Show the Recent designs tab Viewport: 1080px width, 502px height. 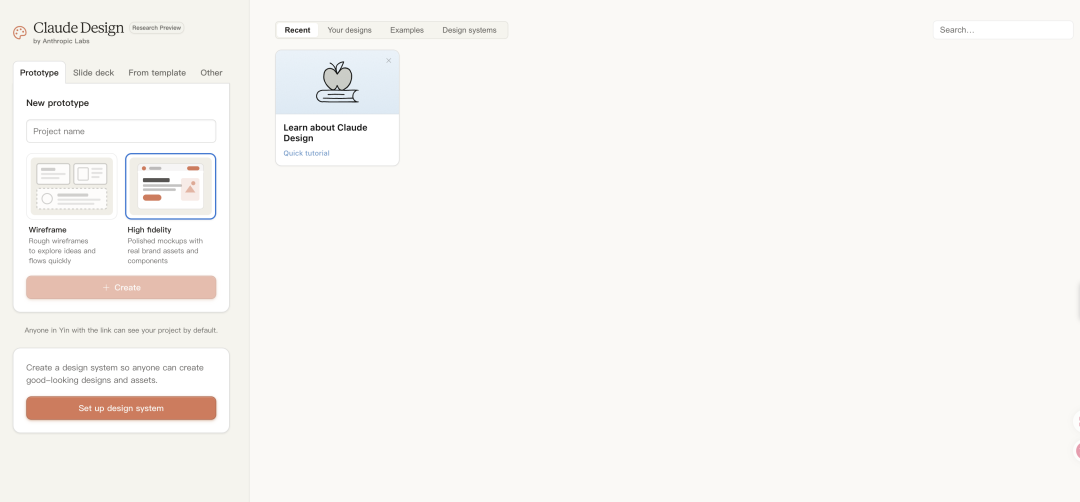pos(298,30)
